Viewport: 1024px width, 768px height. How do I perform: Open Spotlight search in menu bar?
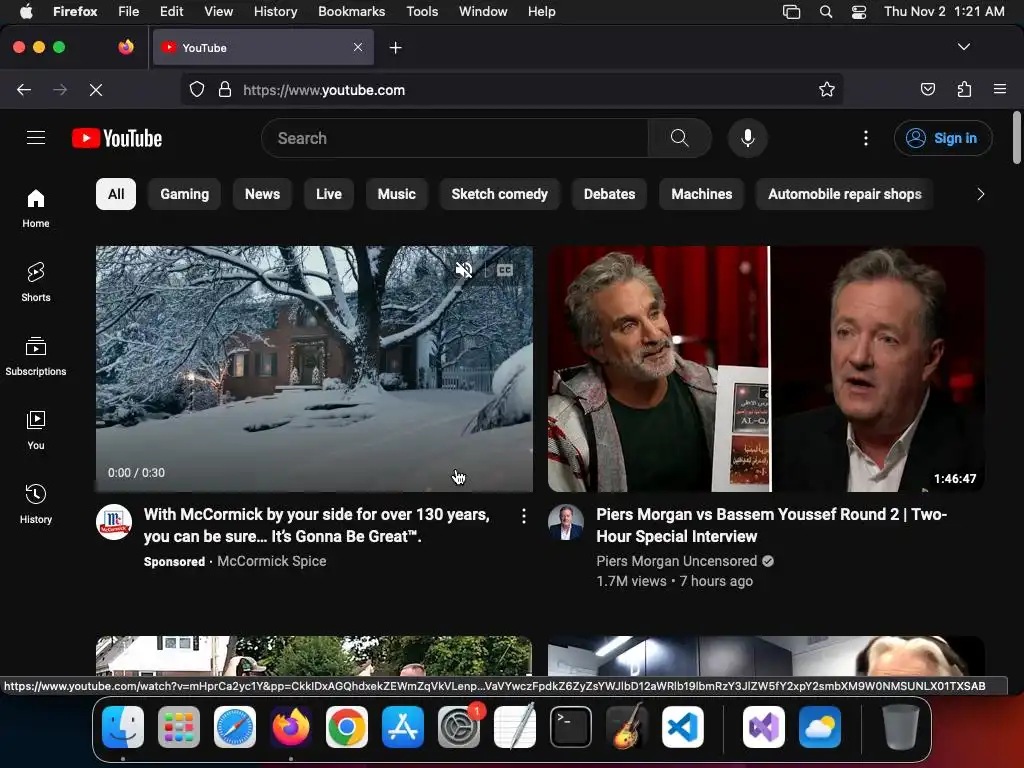tap(825, 12)
